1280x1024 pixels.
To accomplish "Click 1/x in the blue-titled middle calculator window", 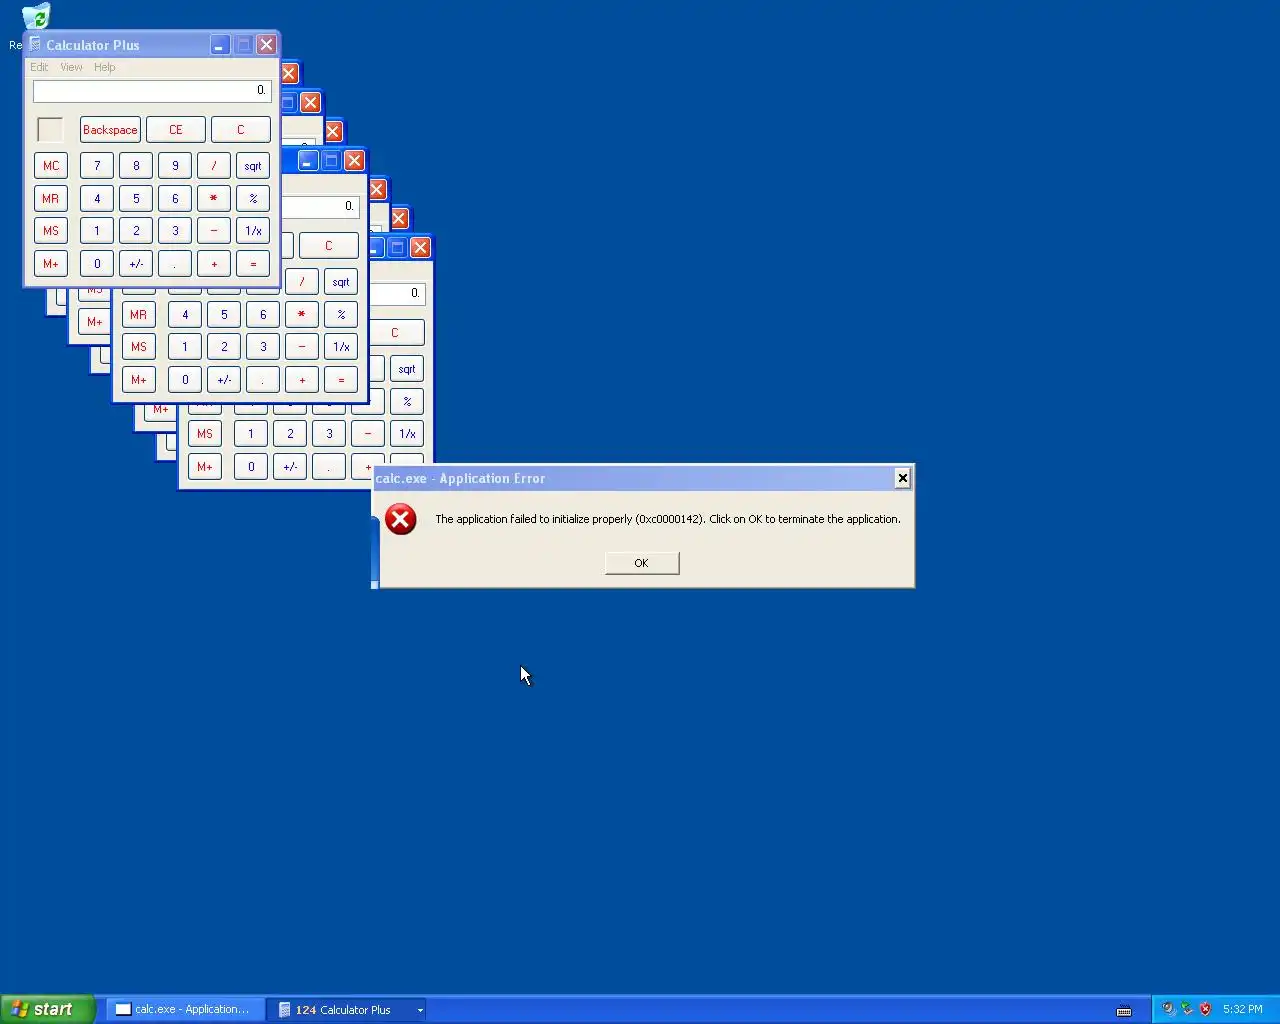I will coord(341,347).
